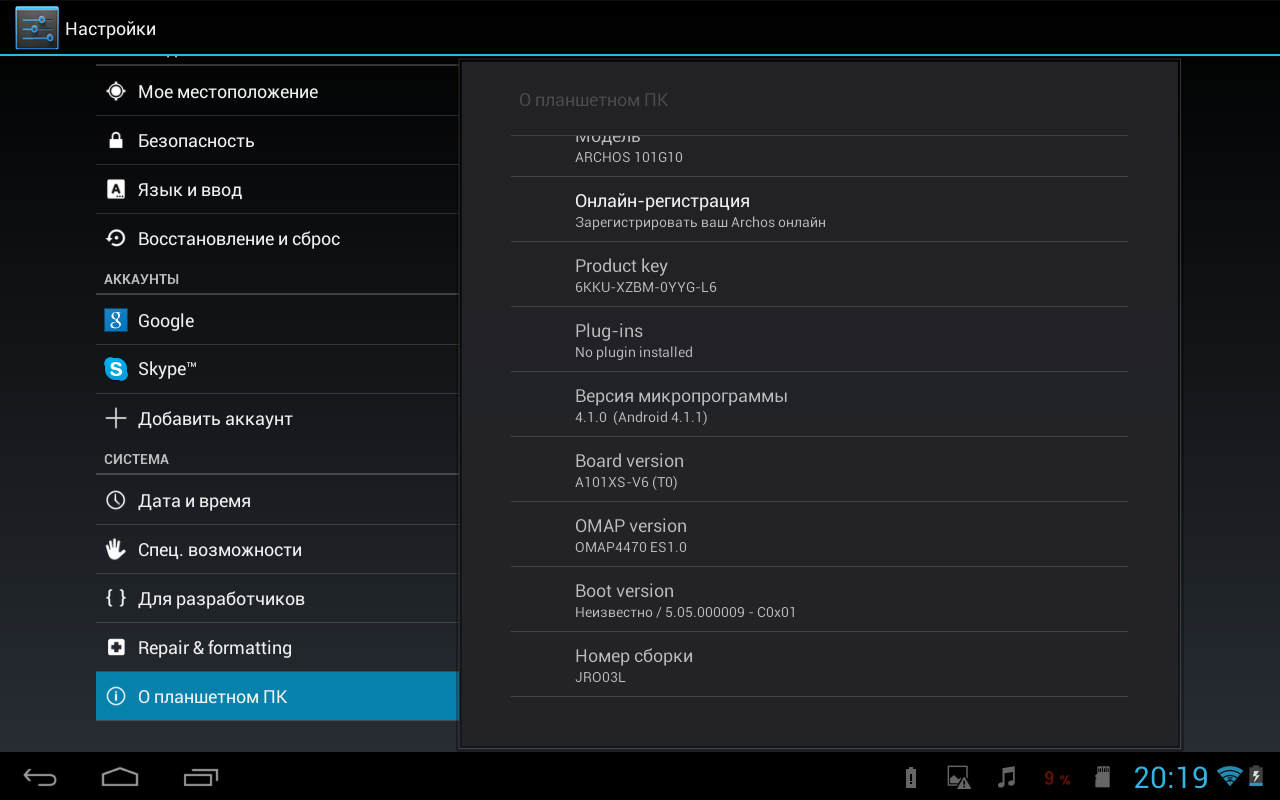Viewport: 1280px width, 800px height.
Task: Tap the Settings app icon in header
Action: pos(37,28)
